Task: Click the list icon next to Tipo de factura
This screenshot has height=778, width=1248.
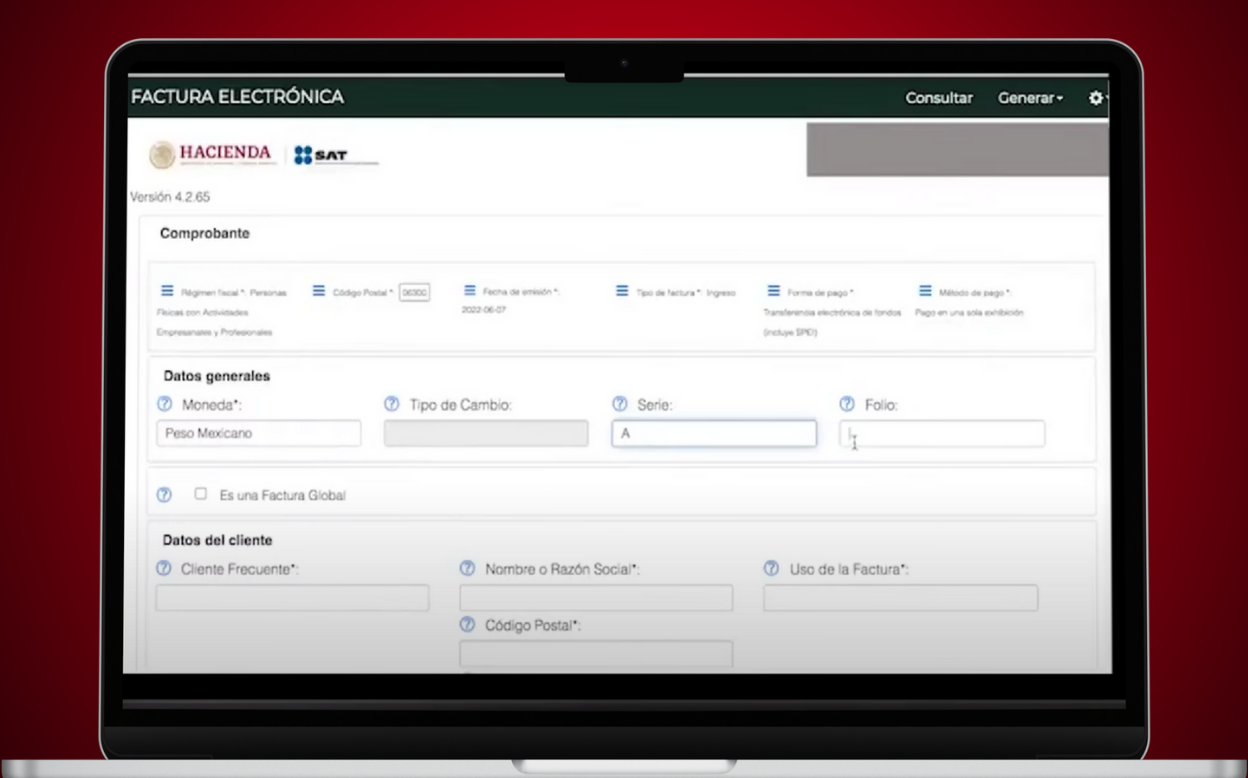Action: coord(622,291)
